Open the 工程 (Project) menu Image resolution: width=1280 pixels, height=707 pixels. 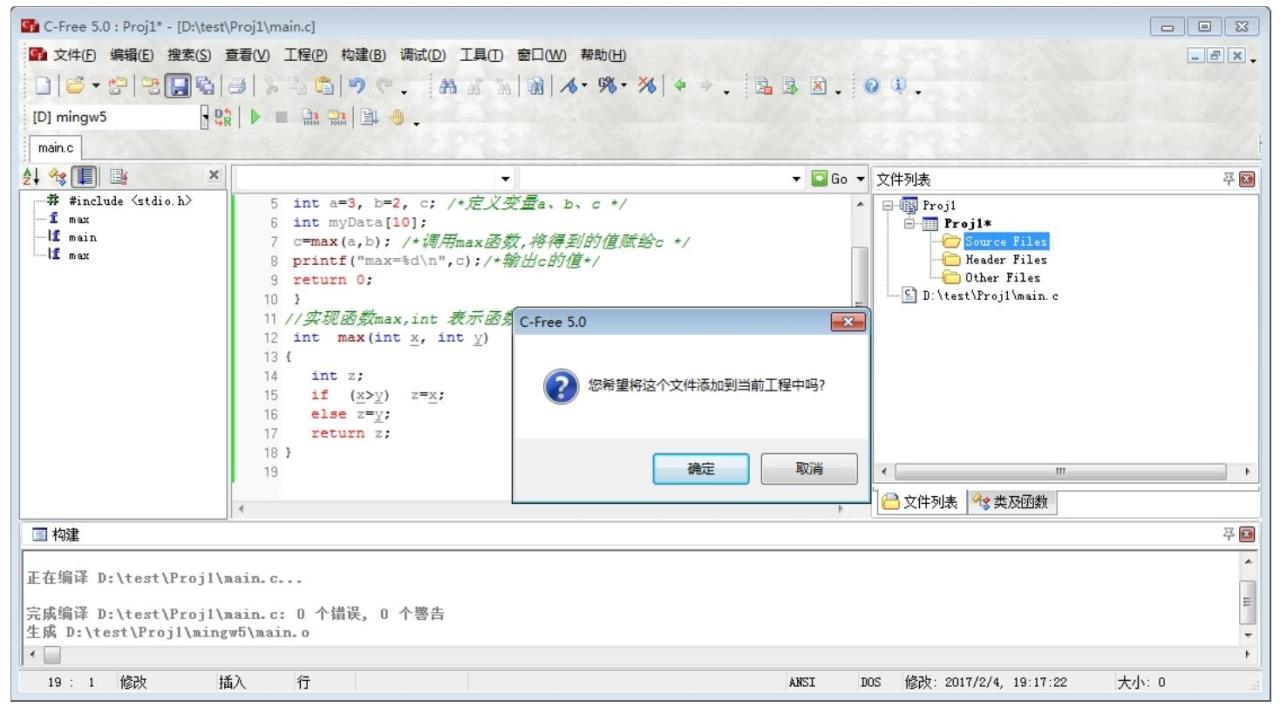click(305, 55)
